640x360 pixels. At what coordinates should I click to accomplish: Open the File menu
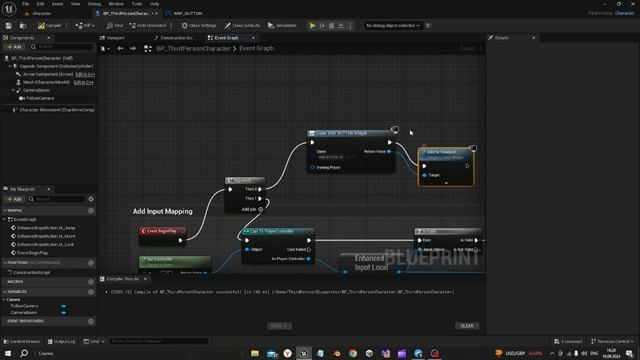click(25, 4)
